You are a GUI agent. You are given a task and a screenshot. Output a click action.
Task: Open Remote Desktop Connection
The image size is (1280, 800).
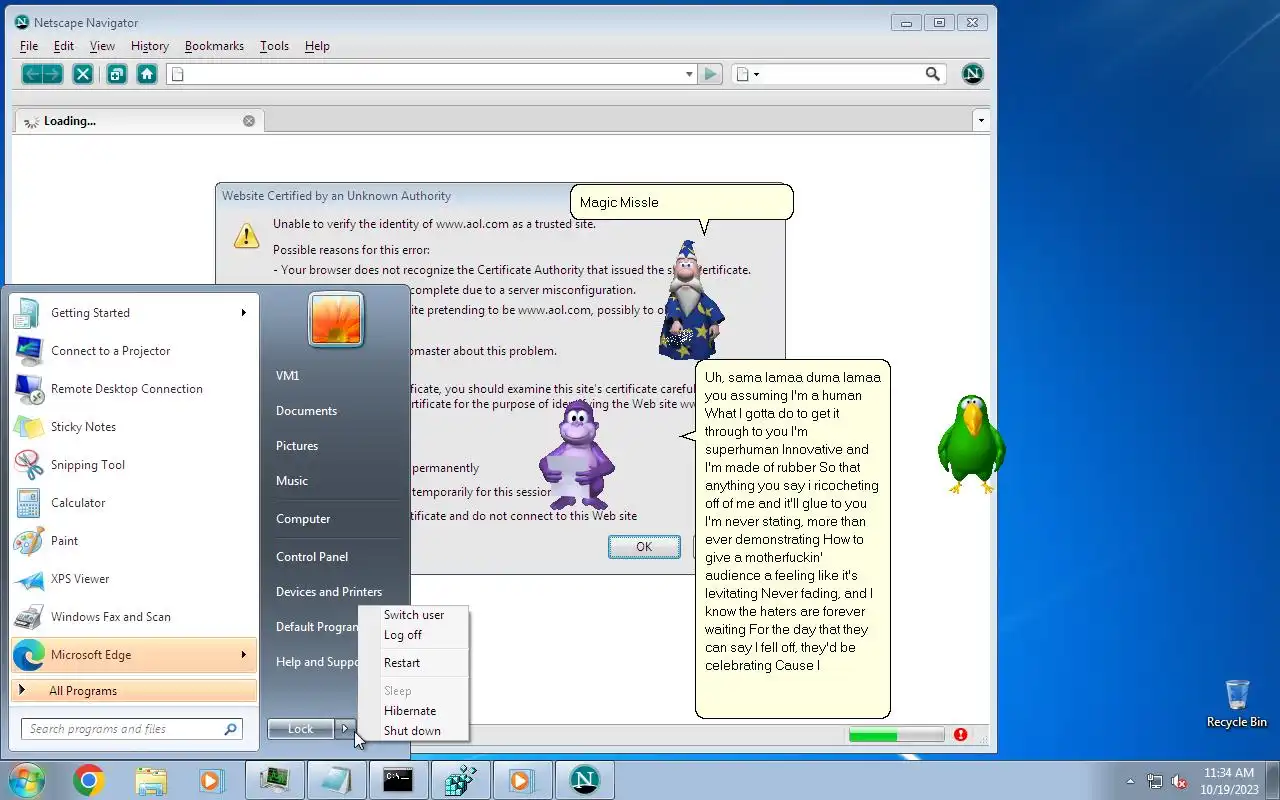(x=134, y=389)
